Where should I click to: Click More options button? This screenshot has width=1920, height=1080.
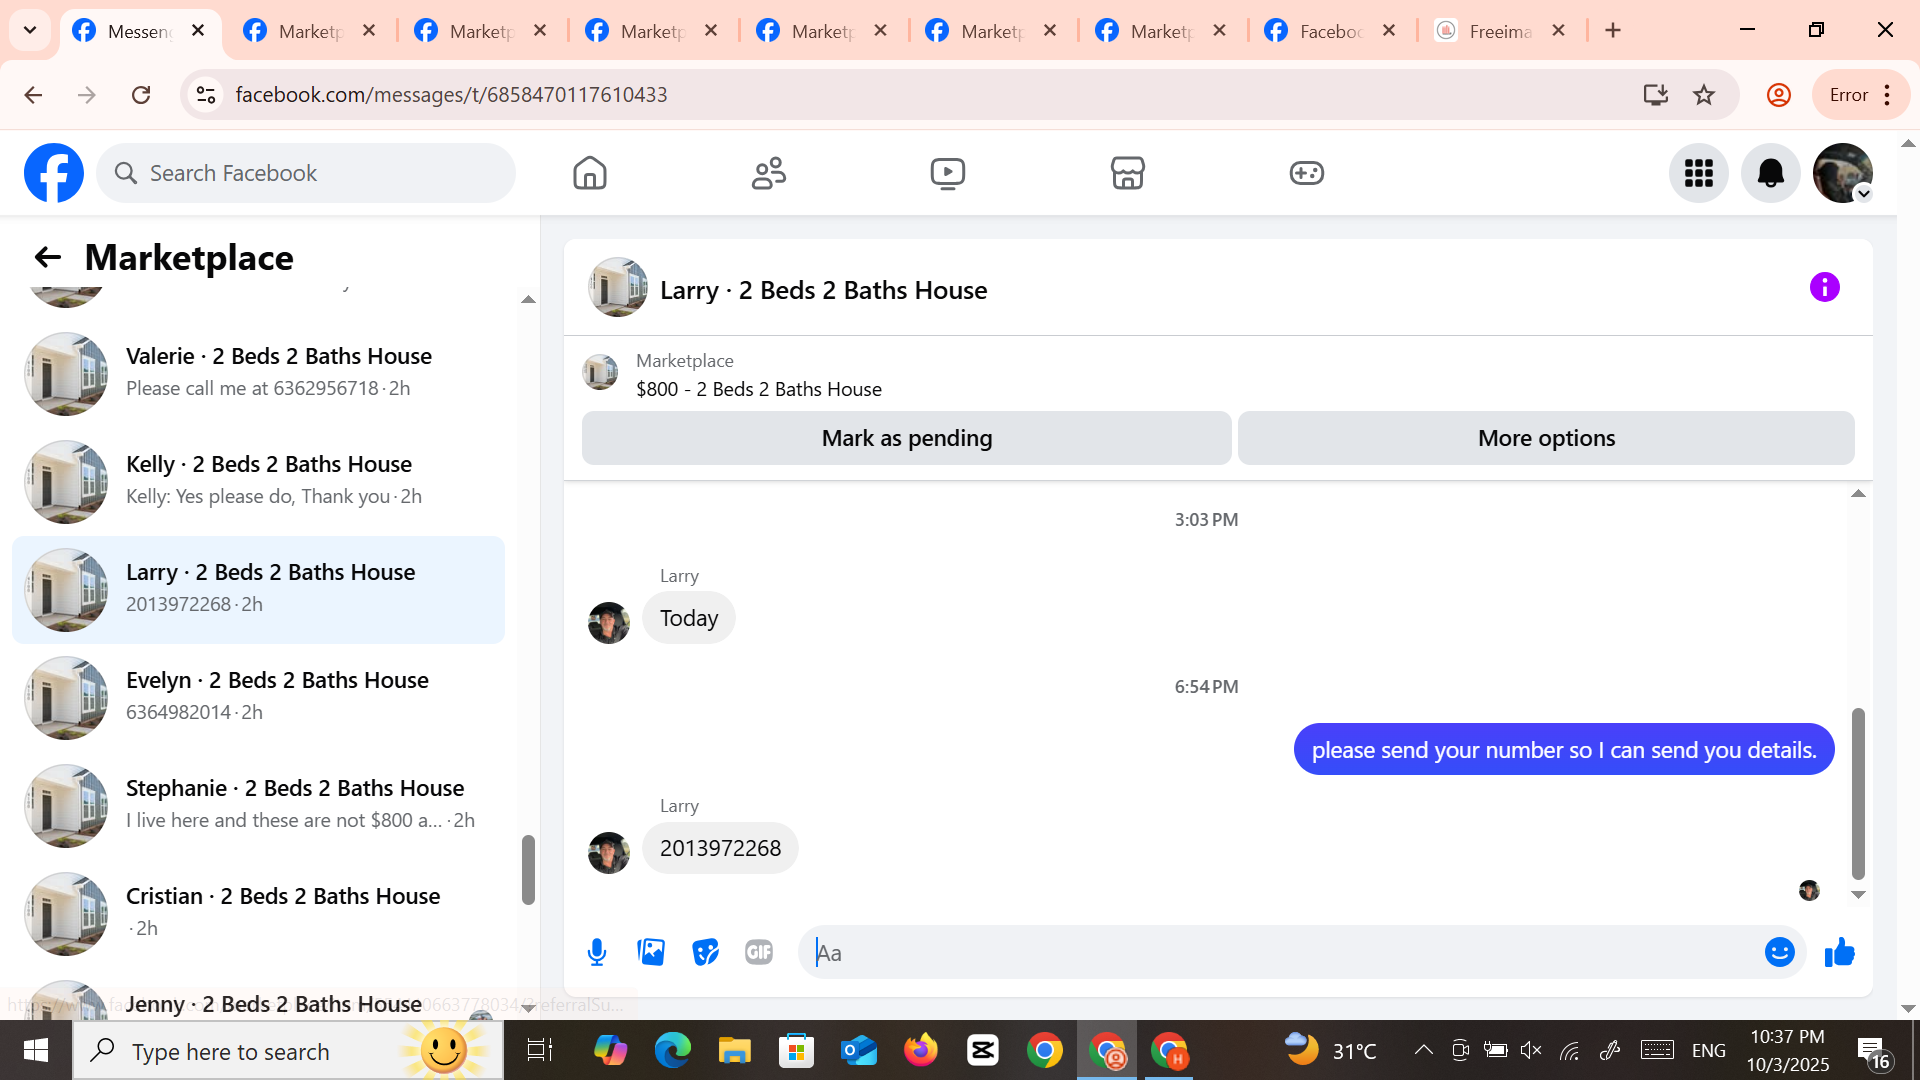(1546, 438)
